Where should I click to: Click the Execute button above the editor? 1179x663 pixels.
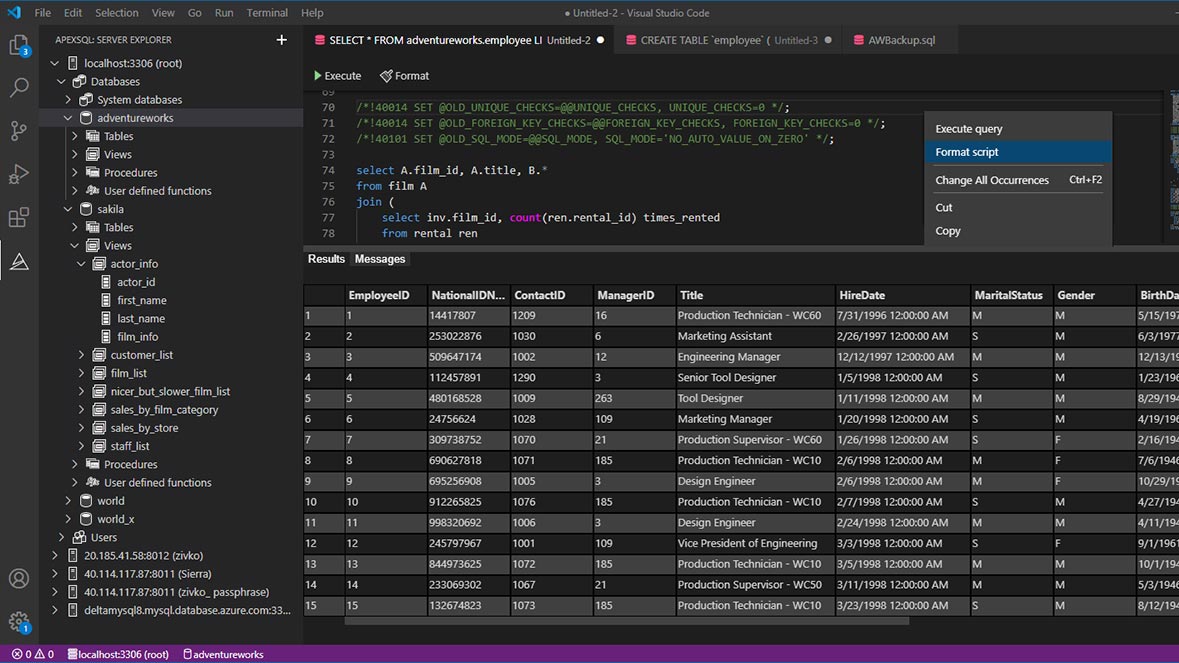point(337,75)
